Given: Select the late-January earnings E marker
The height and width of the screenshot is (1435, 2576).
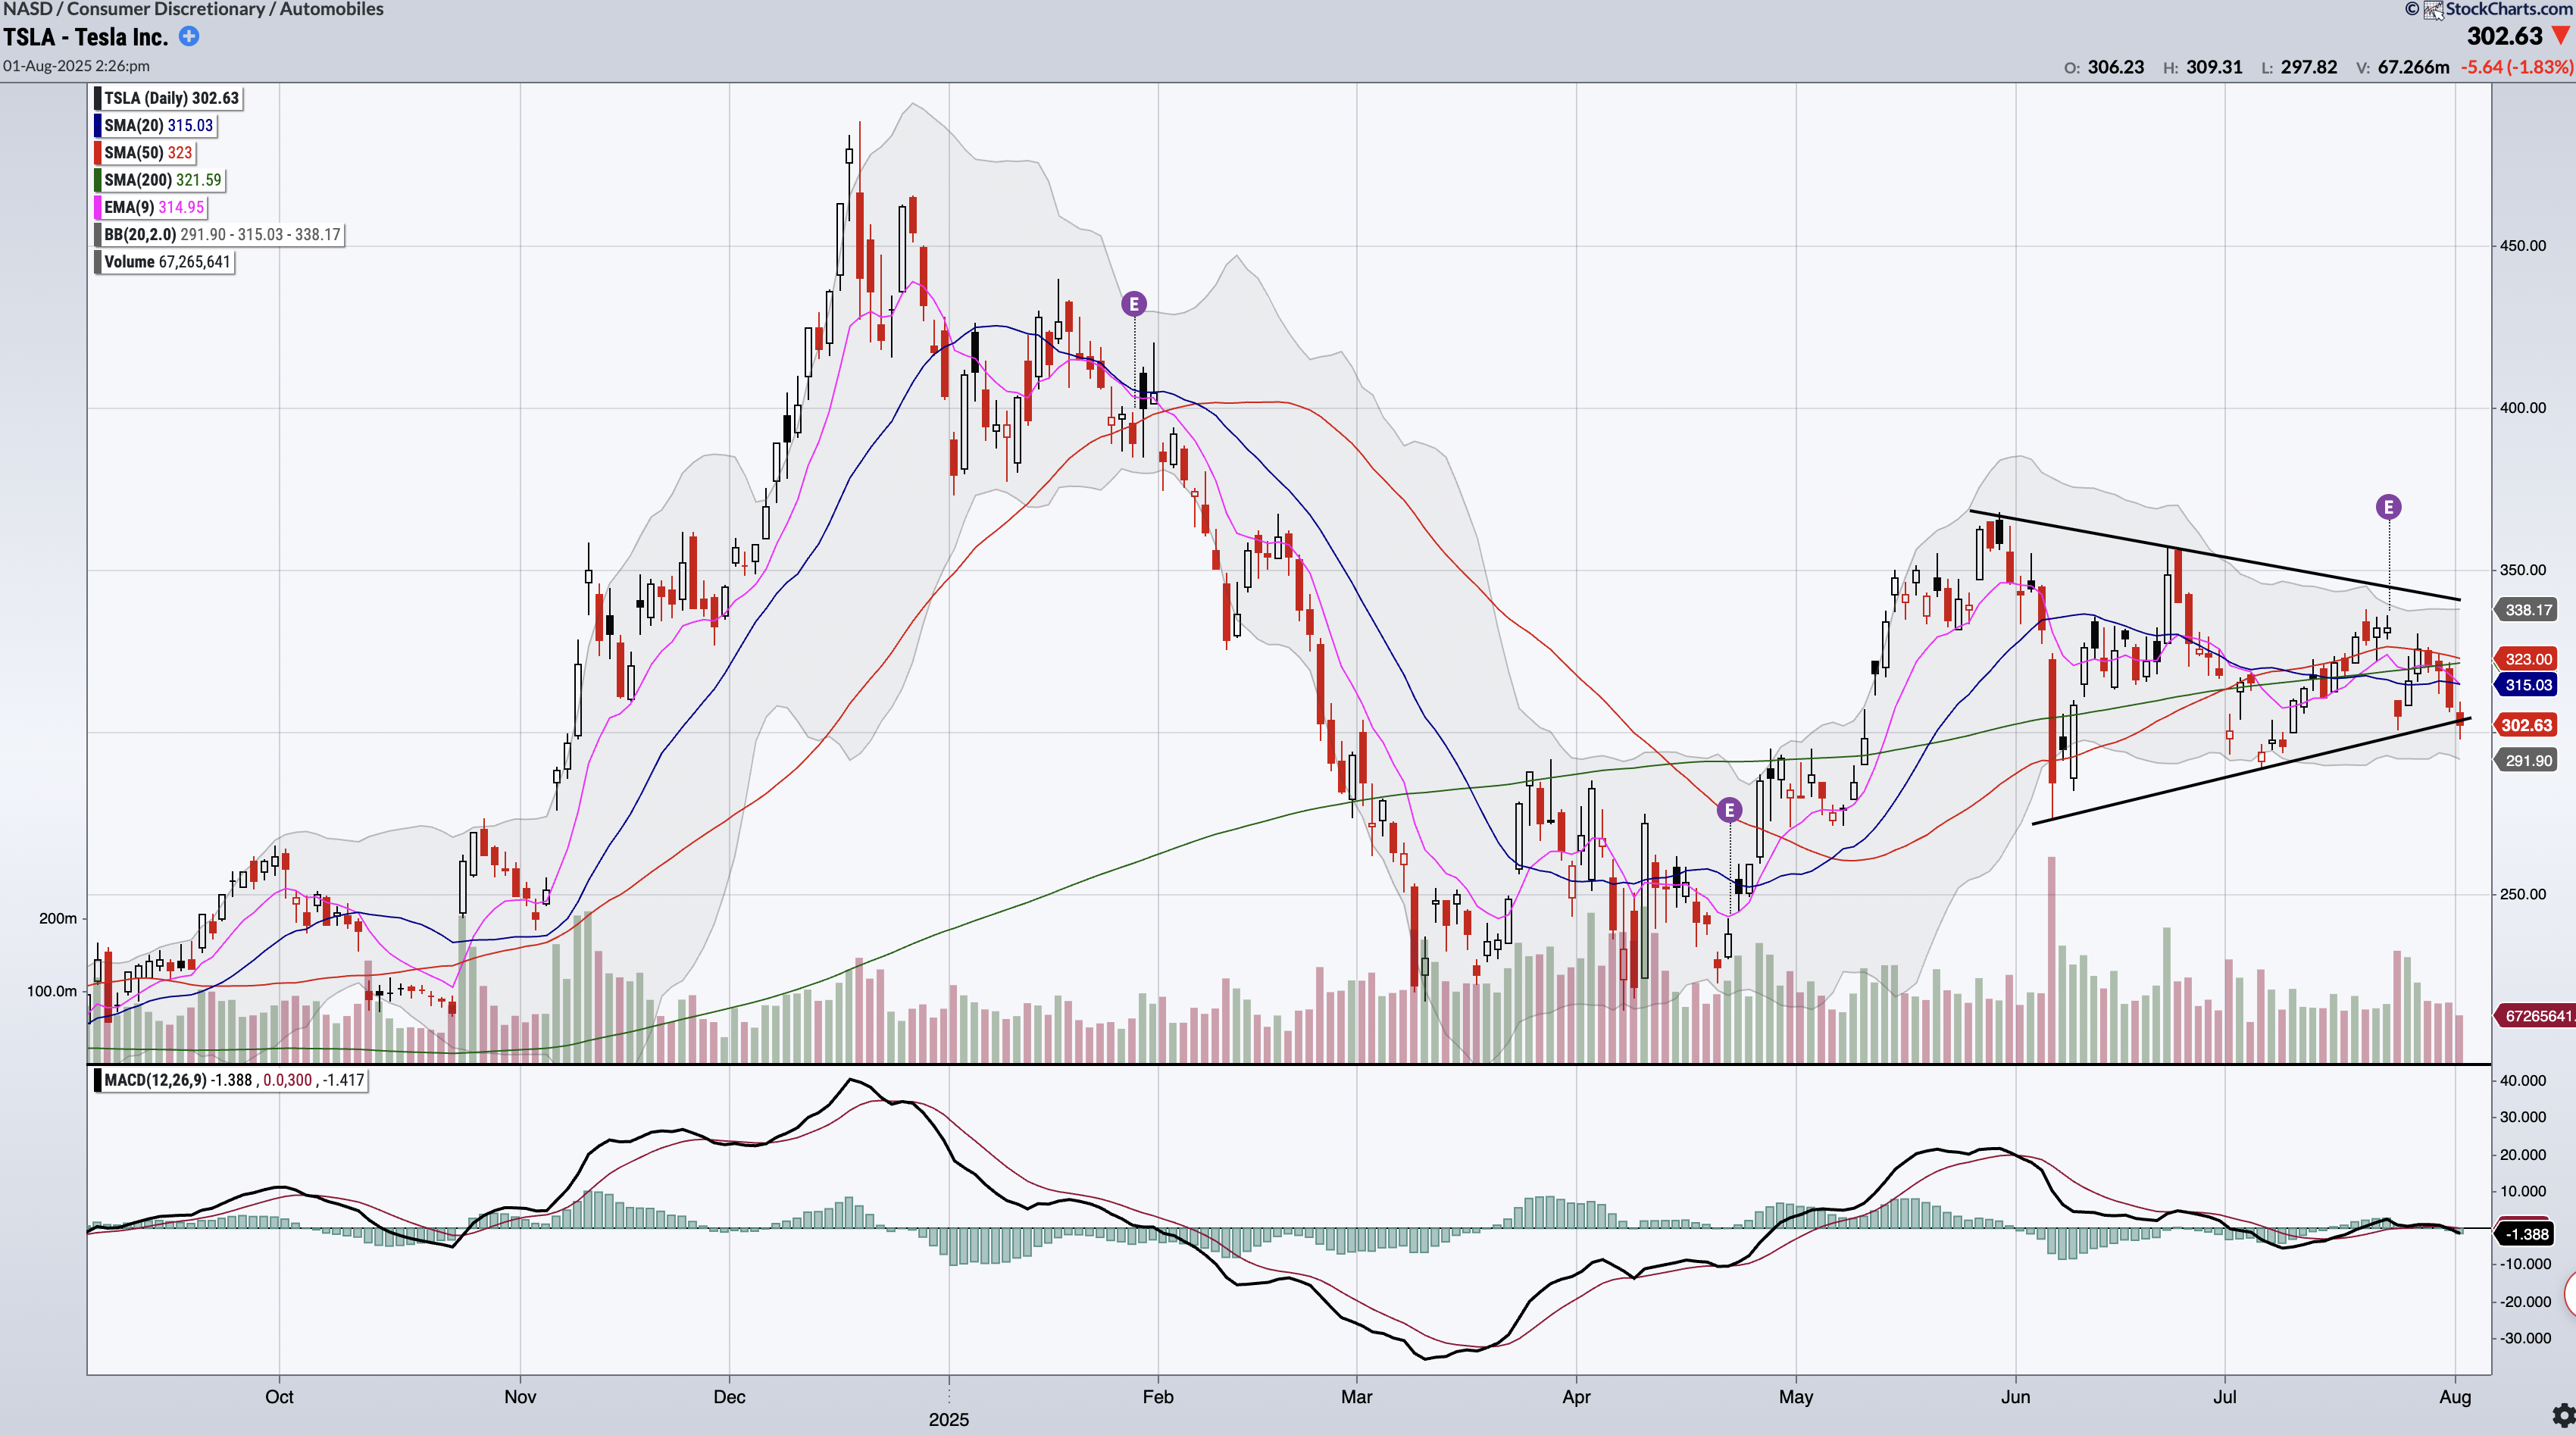Looking at the screenshot, I should pyautogui.click(x=1133, y=303).
